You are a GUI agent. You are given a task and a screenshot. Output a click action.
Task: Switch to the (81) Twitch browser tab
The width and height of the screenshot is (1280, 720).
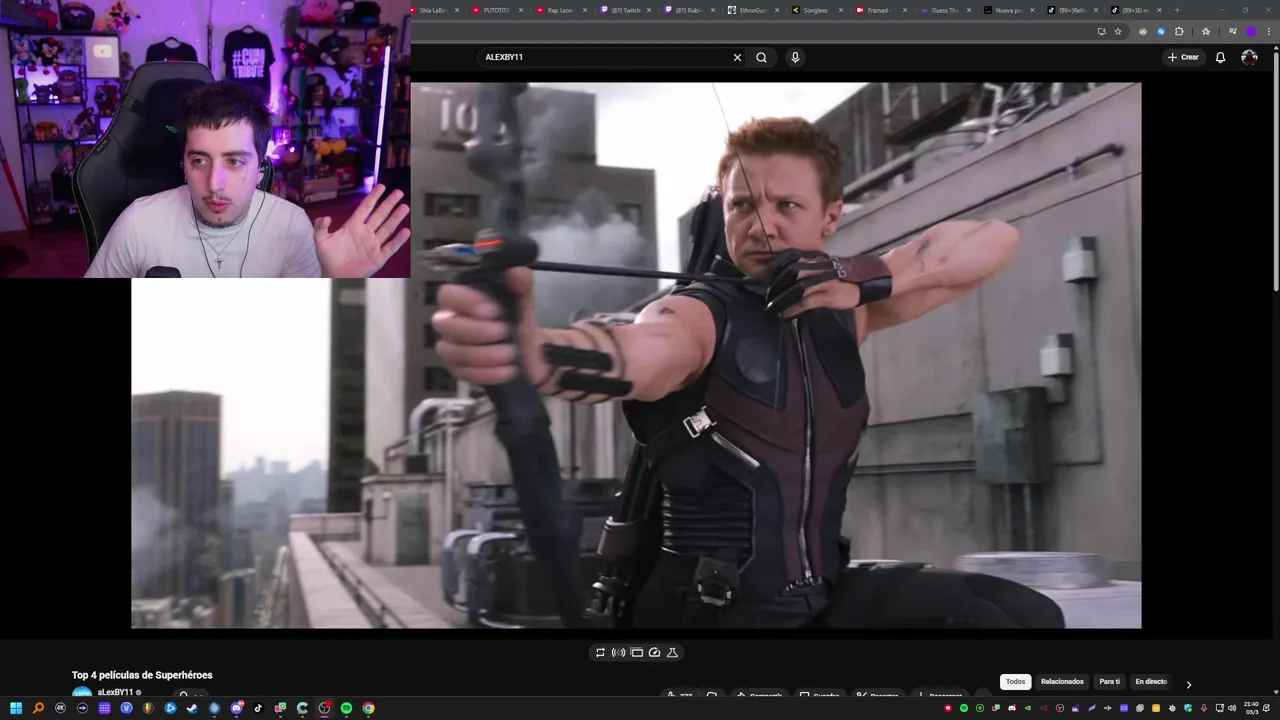(x=625, y=10)
